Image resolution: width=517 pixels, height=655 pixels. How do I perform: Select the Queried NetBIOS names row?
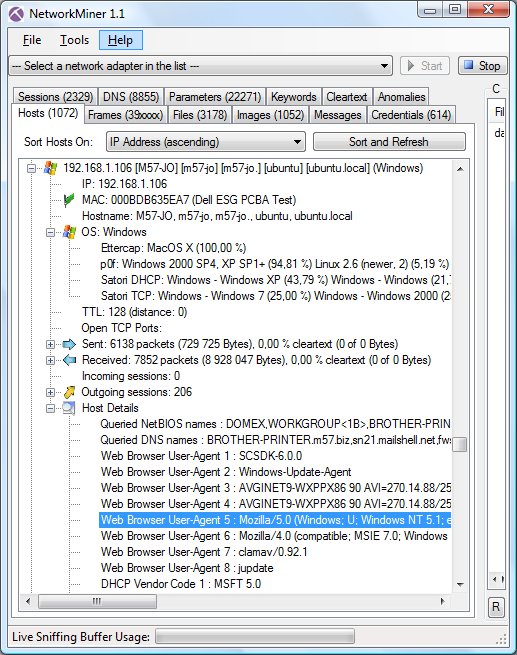[x=275, y=424]
